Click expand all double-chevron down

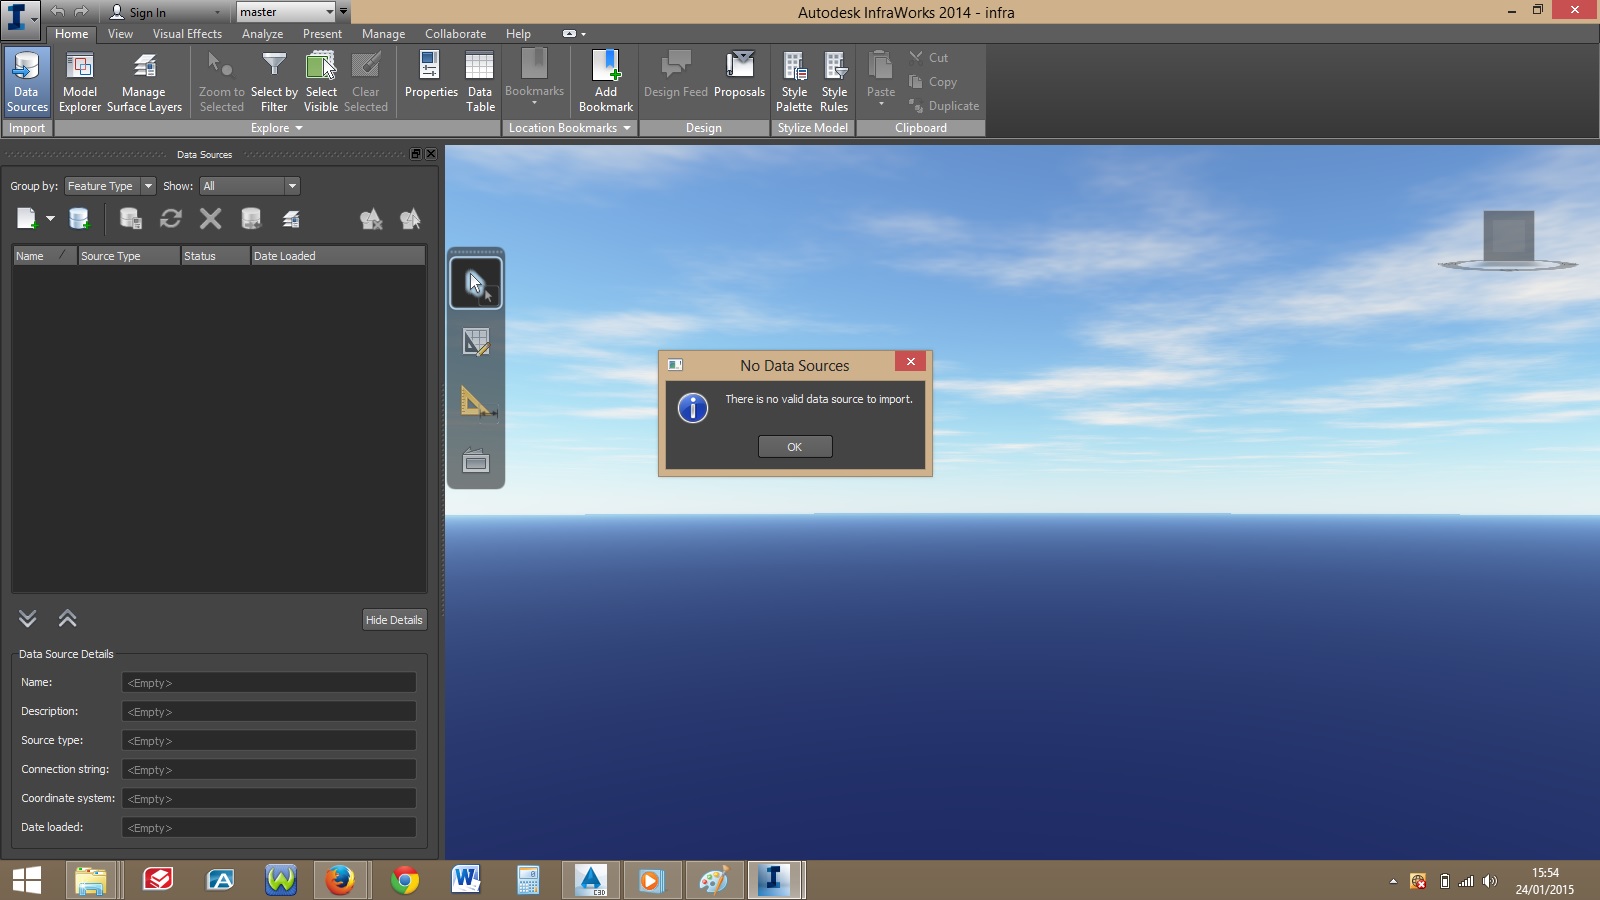(x=27, y=619)
